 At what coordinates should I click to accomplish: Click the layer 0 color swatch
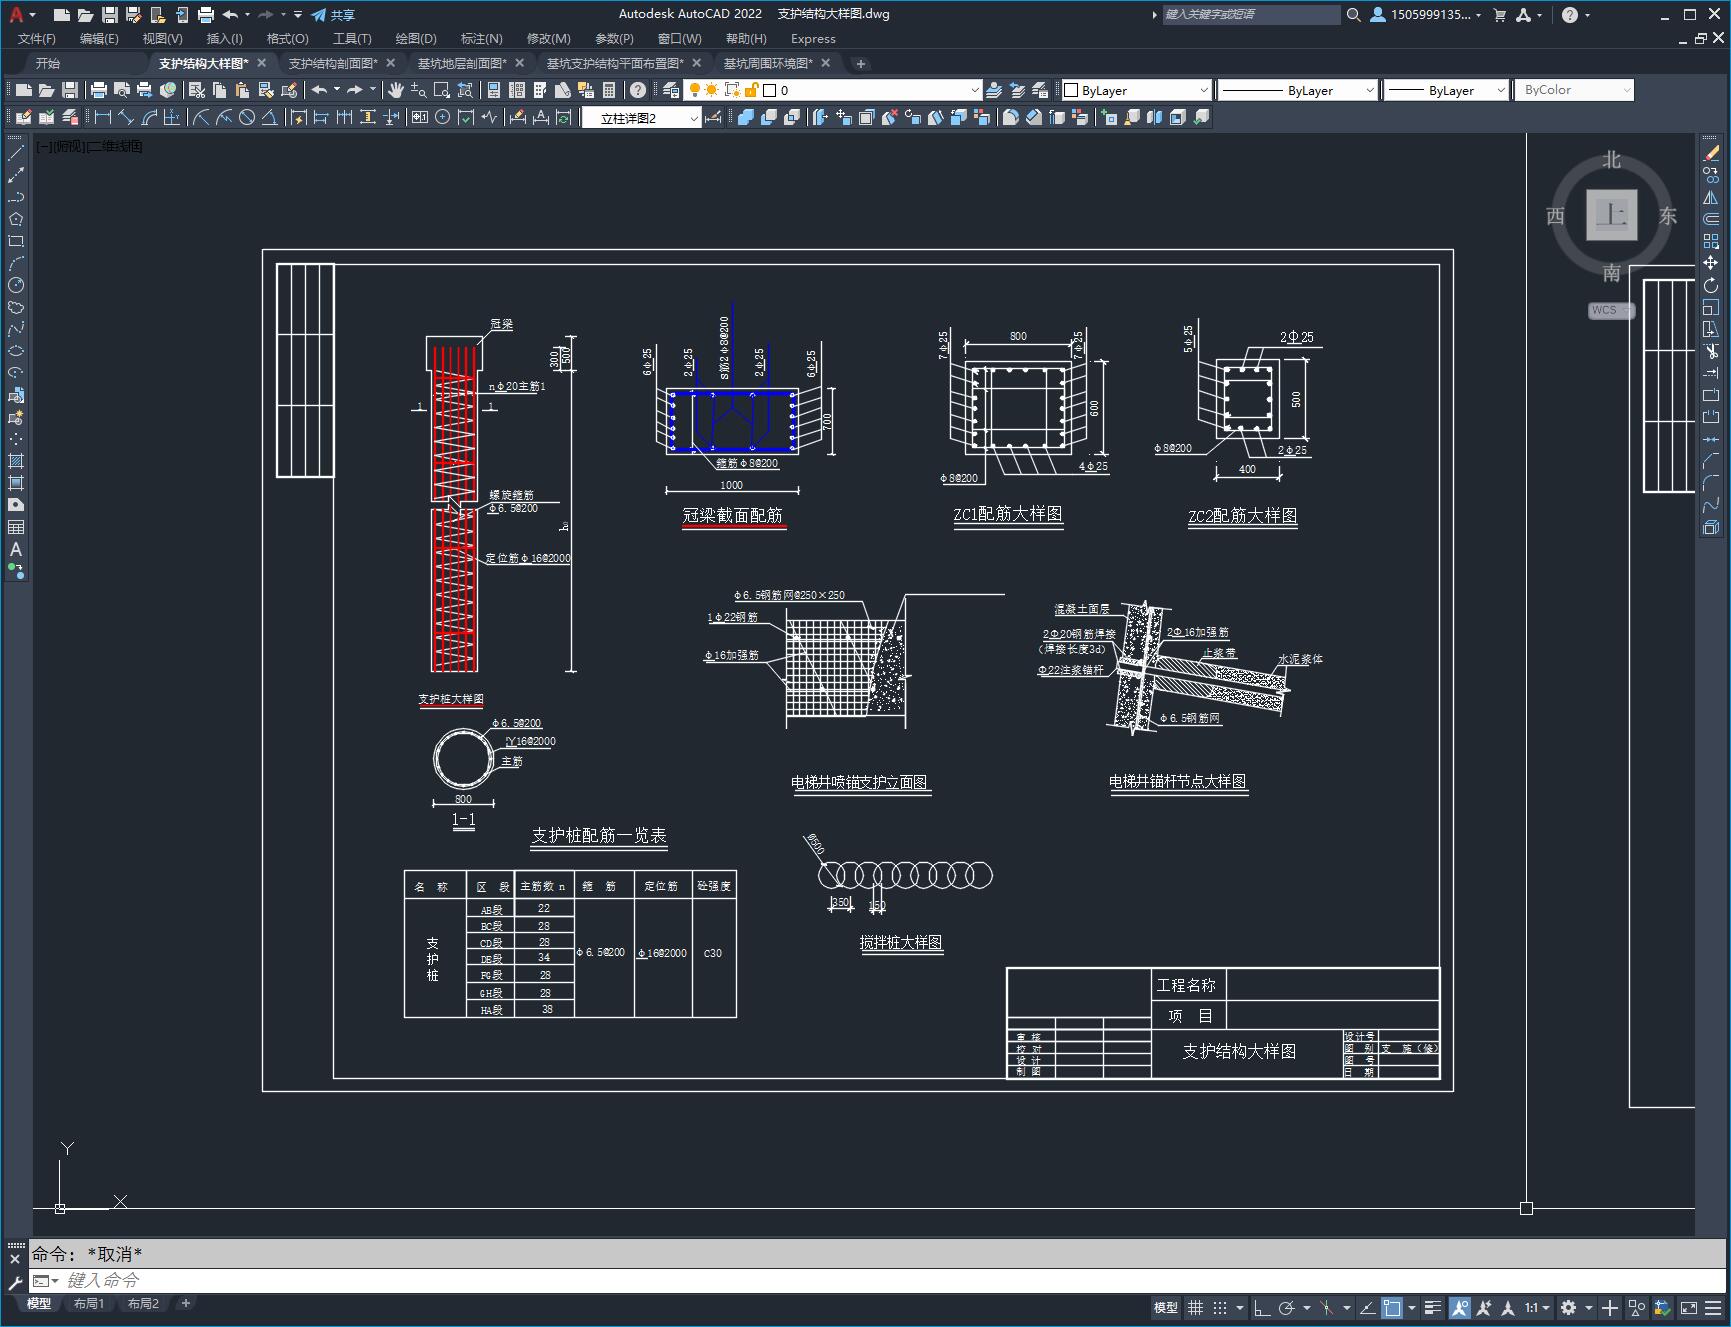pyautogui.click(x=769, y=90)
